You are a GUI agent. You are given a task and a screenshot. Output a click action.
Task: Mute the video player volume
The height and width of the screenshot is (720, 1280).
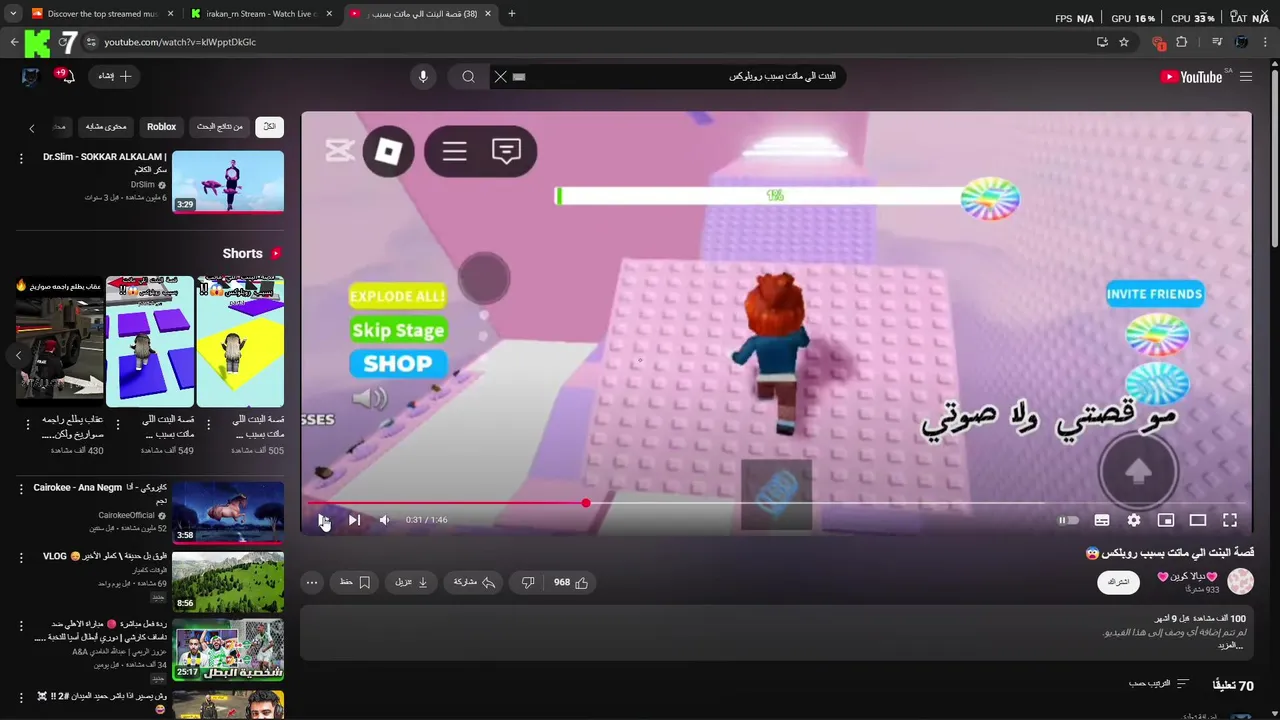point(384,520)
